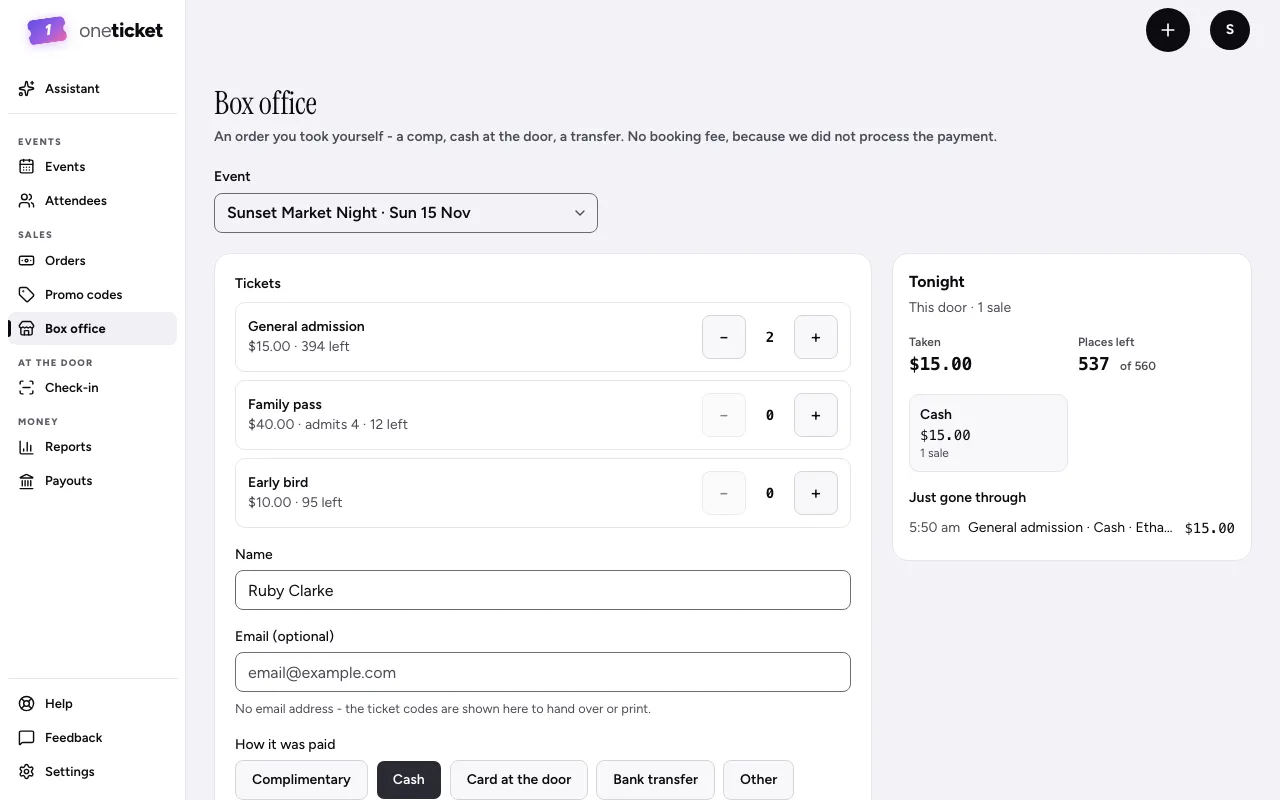Viewport: 1280px width, 800px height.
Task: Click the Places left 537 value
Action: click(x=1093, y=364)
